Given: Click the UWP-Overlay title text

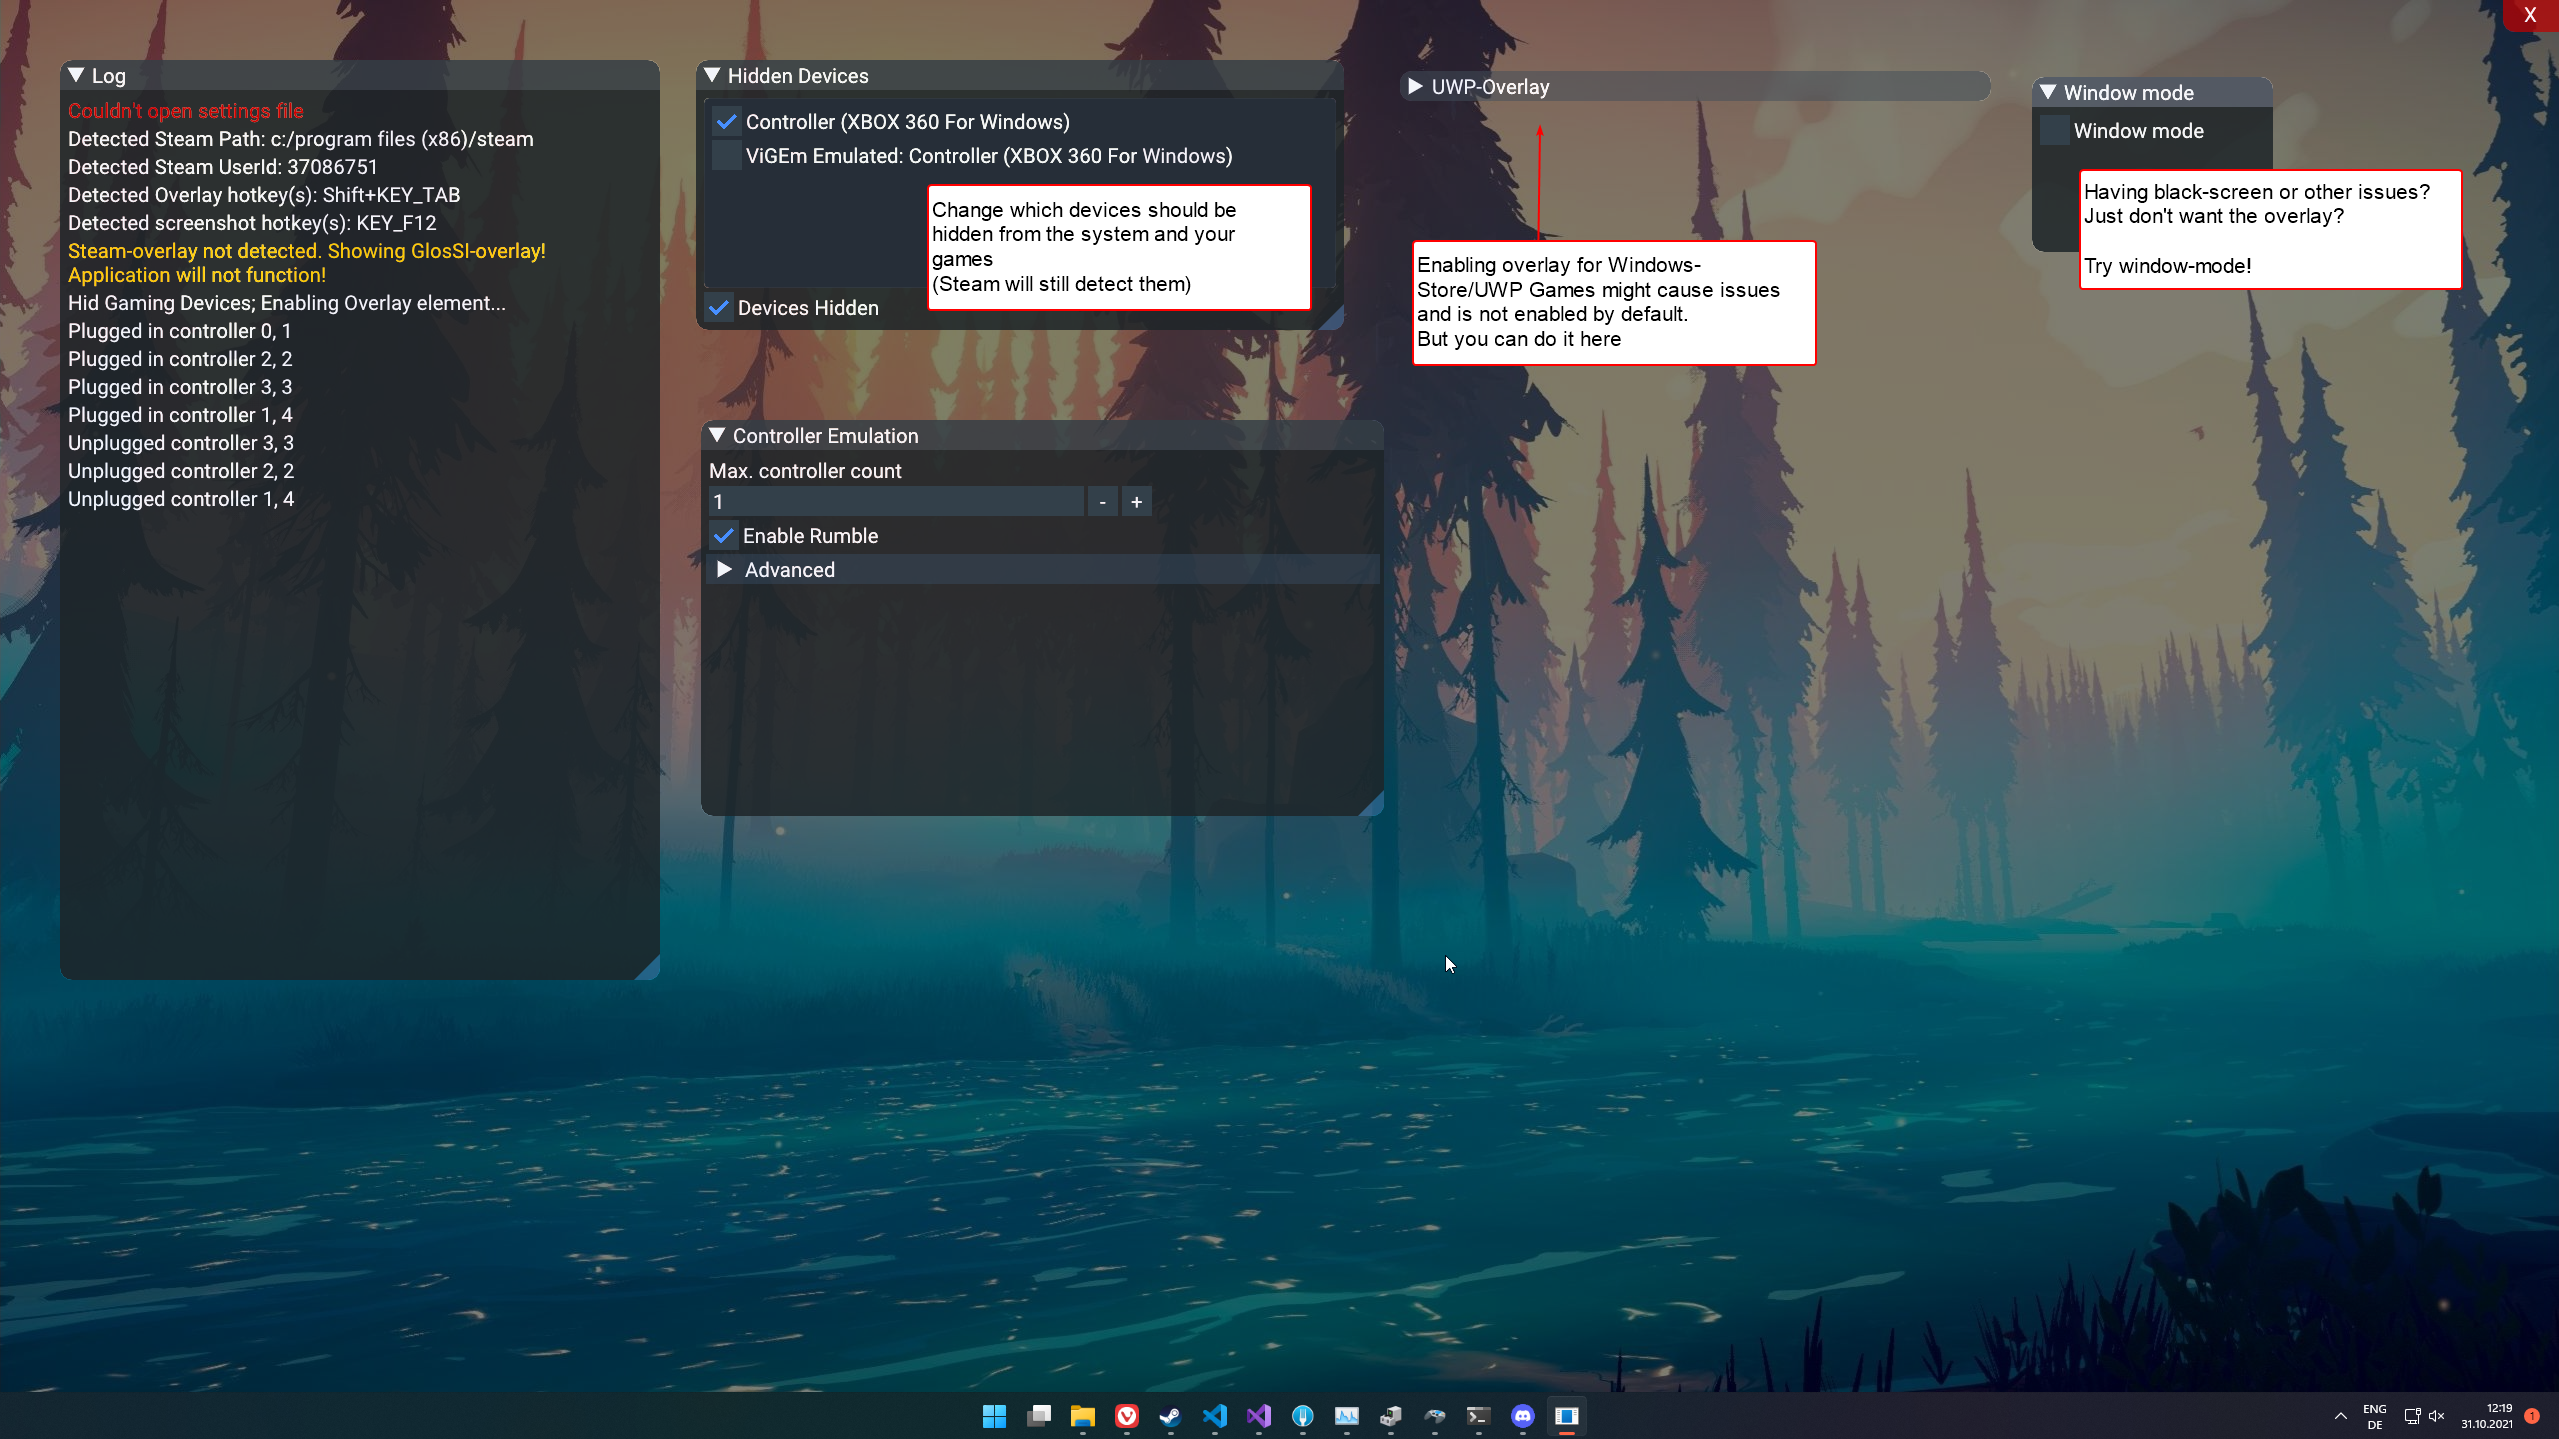Looking at the screenshot, I should coord(1490,87).
